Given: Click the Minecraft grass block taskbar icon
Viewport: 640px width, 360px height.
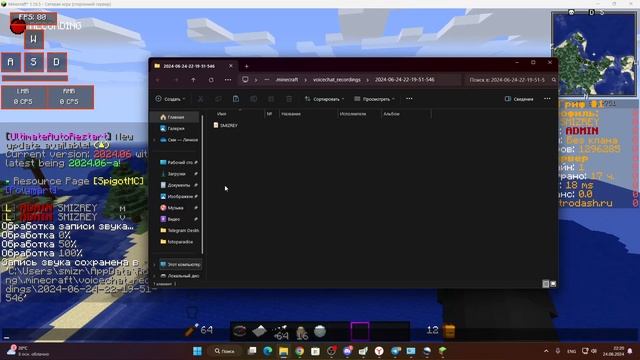Looking at the screenshot, I should pyautogui.click(x=443, y=351).
